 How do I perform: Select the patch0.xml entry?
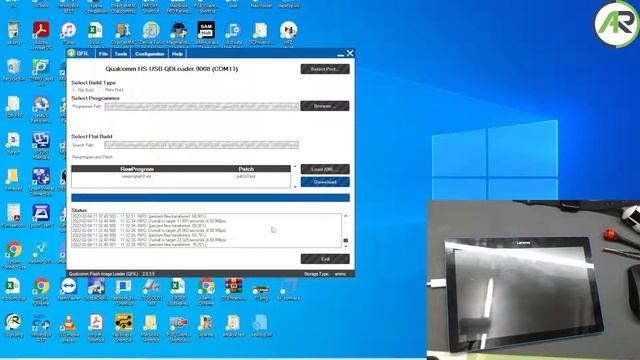[246, 176]
